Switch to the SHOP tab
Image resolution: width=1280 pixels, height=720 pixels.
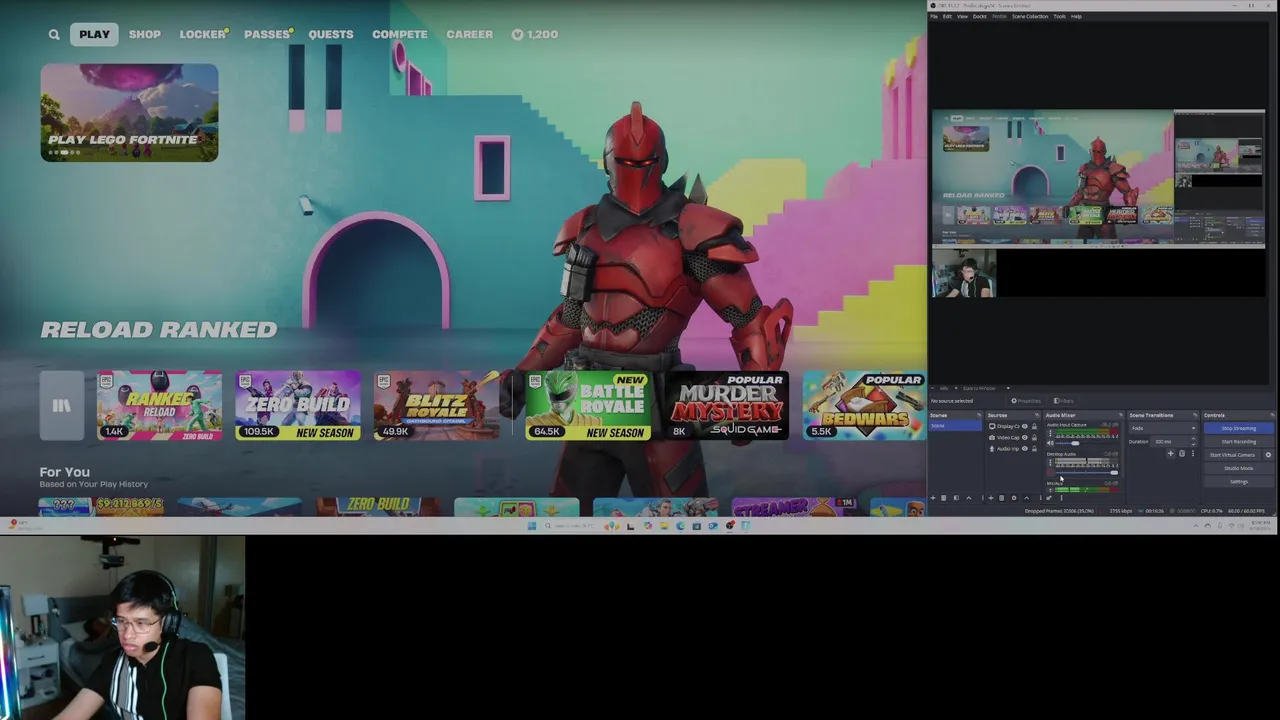pyautogui.click(x=144, y=34)
